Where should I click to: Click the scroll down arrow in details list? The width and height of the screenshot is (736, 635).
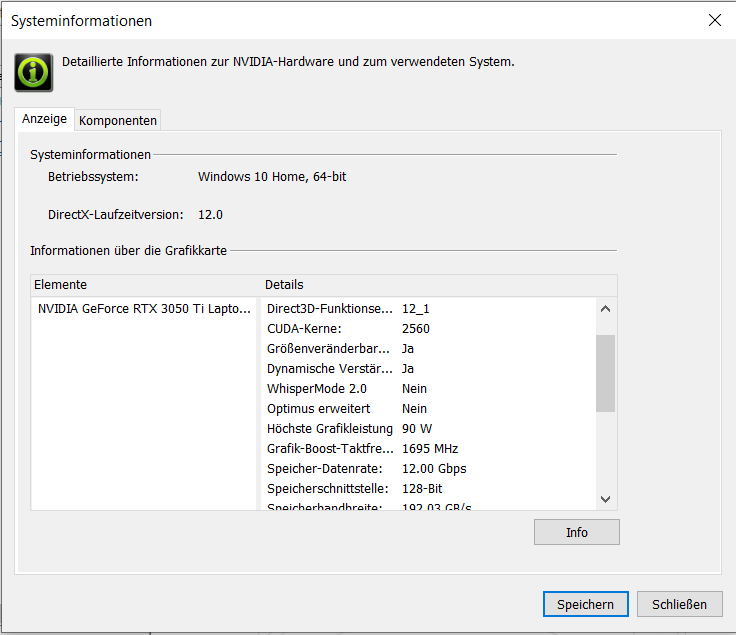(605, 498)
